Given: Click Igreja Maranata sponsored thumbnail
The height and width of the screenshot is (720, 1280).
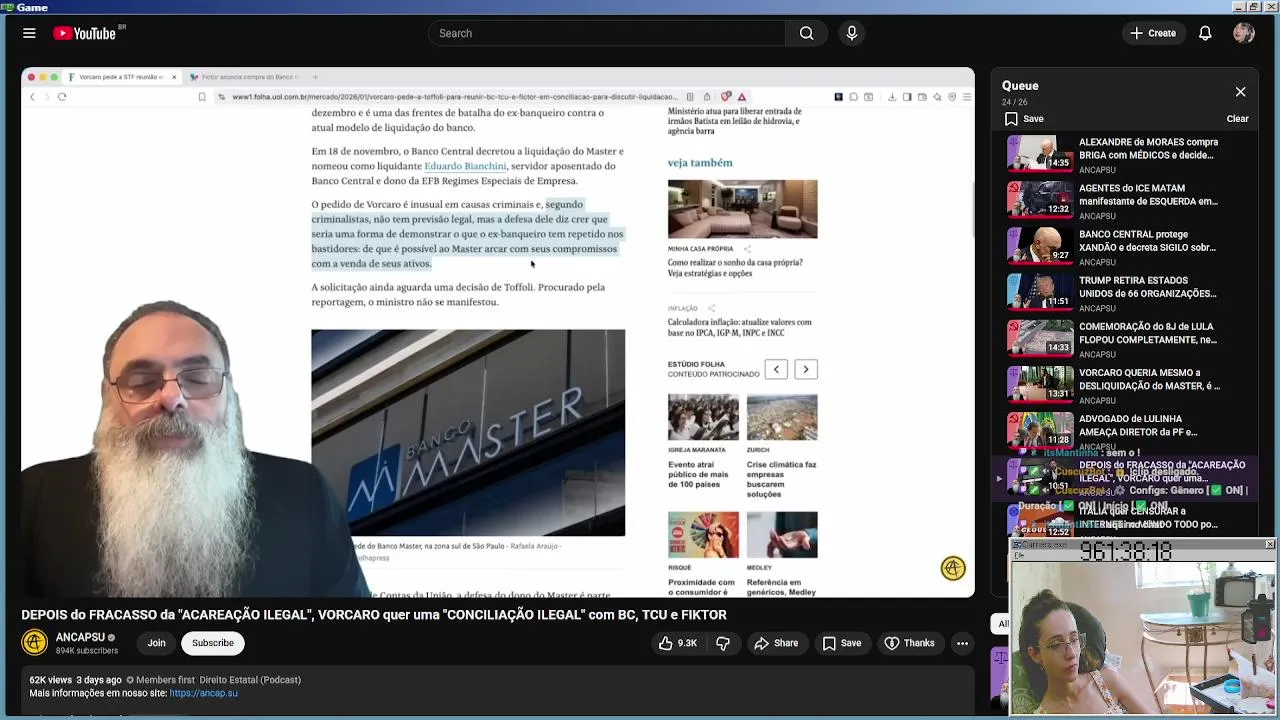Looking at the screenshot, I should (703, 417).
